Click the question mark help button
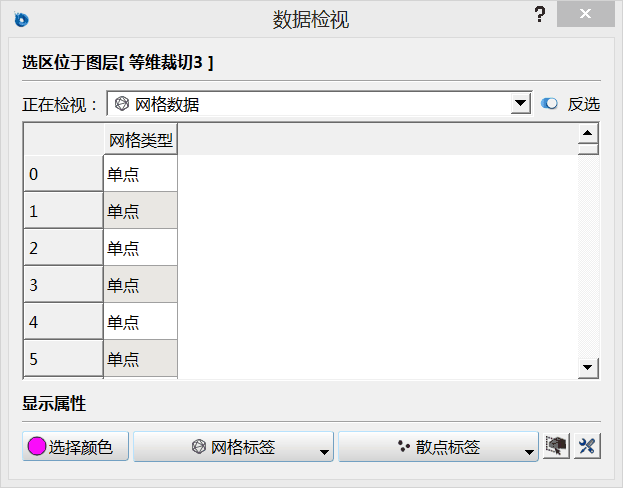This screenshot has height=488, width=623. [540, 14]
